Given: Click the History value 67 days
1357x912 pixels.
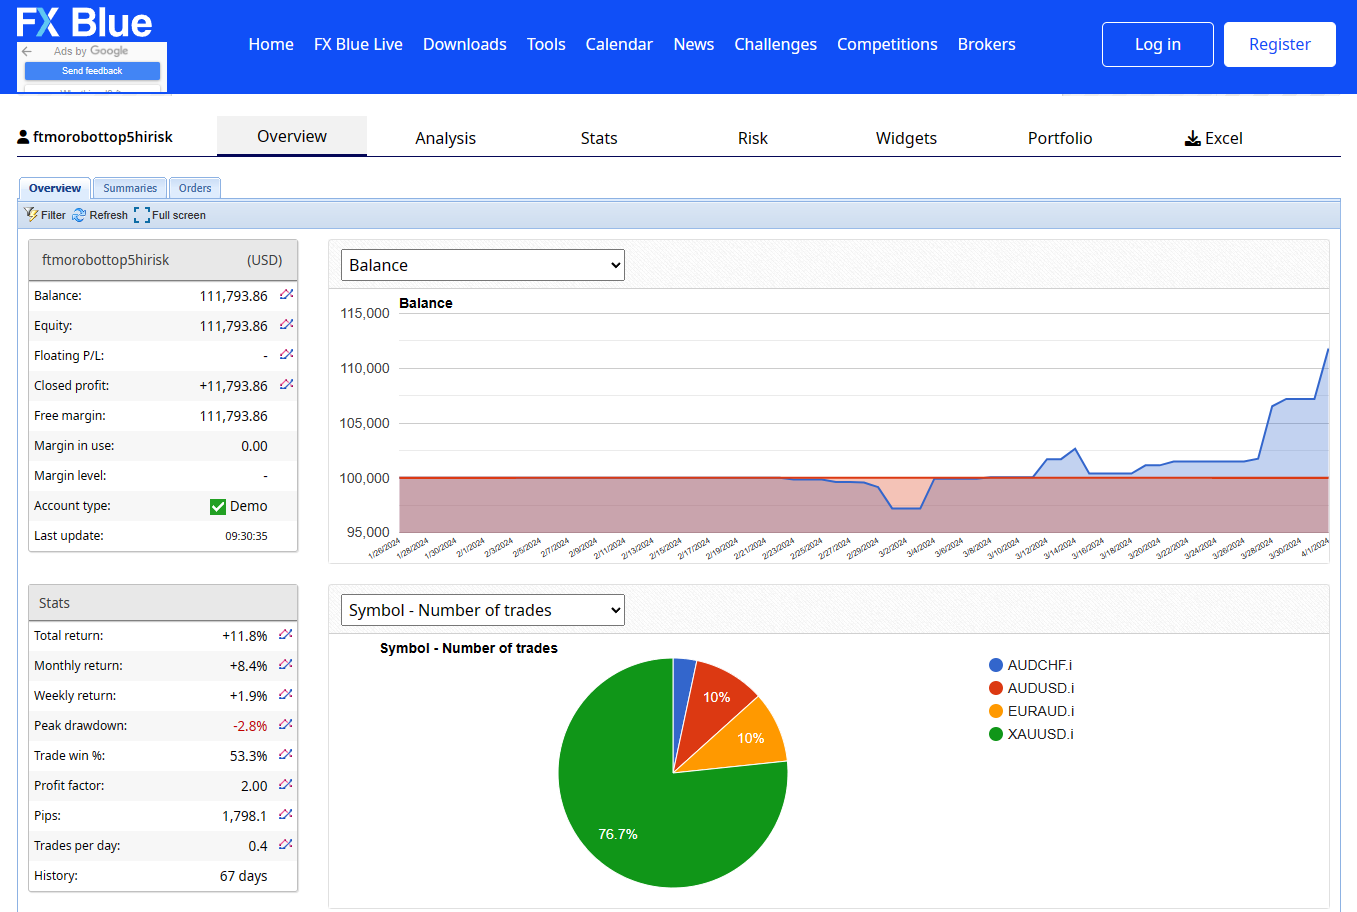Looking at the screenshot, I should [244, 876].
